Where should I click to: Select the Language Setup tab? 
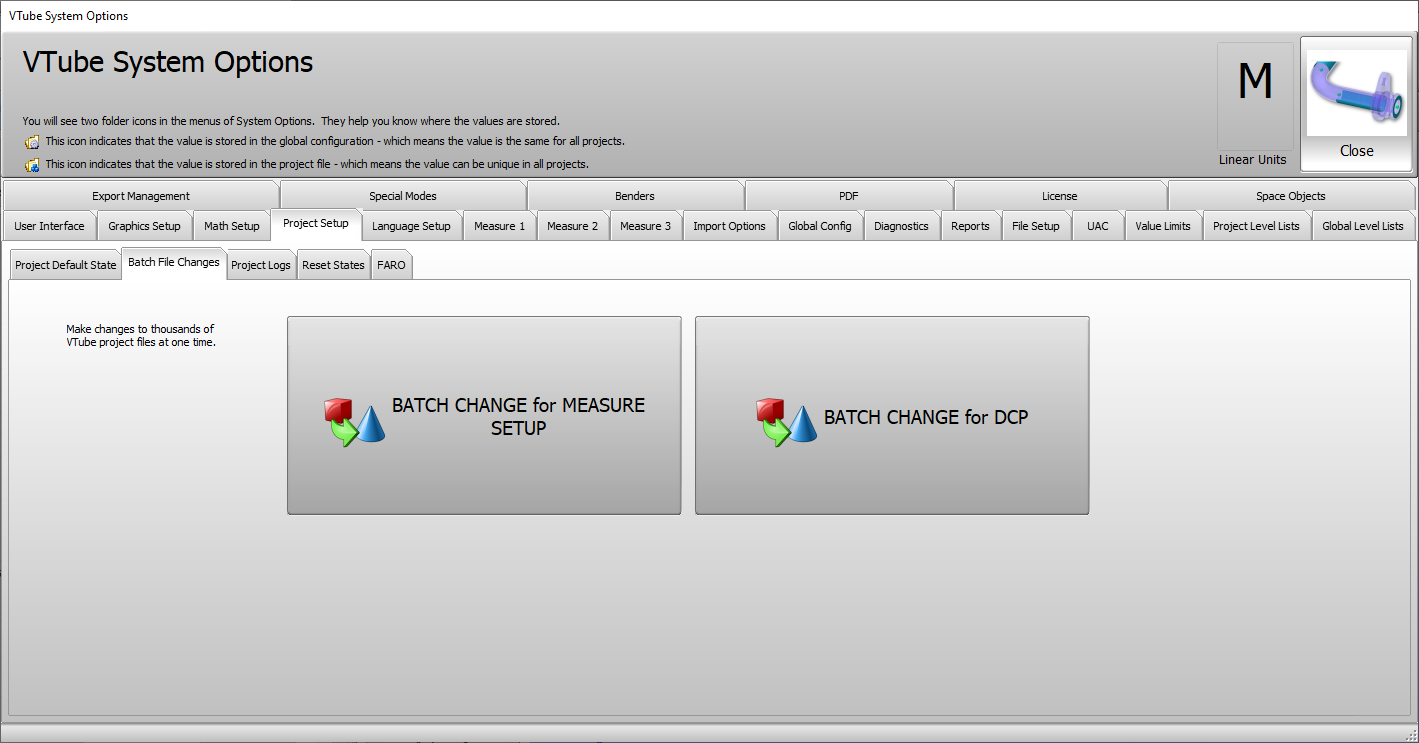click(411, 226)
